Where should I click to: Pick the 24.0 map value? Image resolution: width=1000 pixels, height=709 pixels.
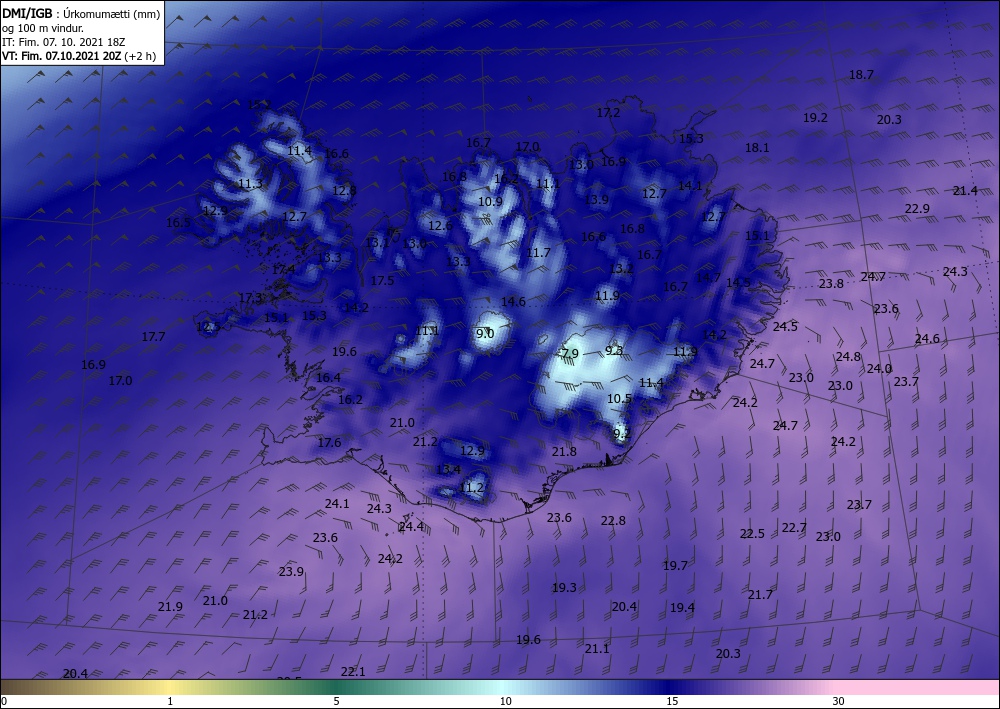(x=879, y=369)
